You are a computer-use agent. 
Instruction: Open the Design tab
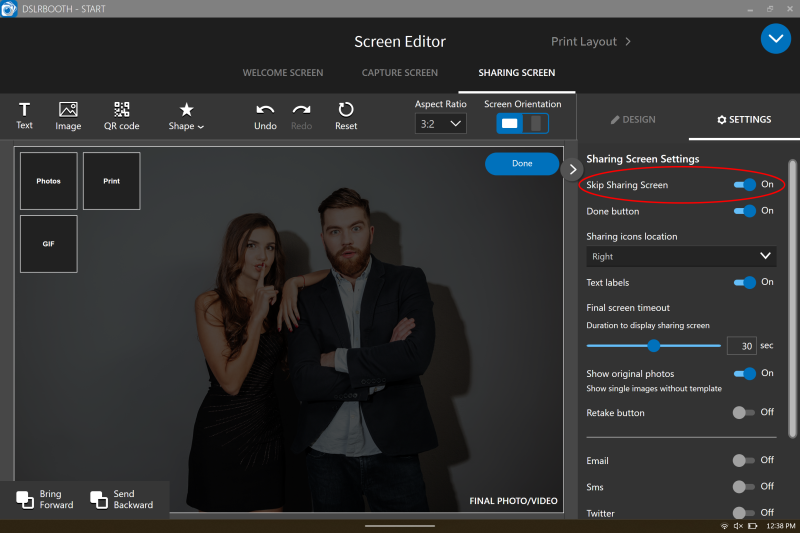coord(633,119)
